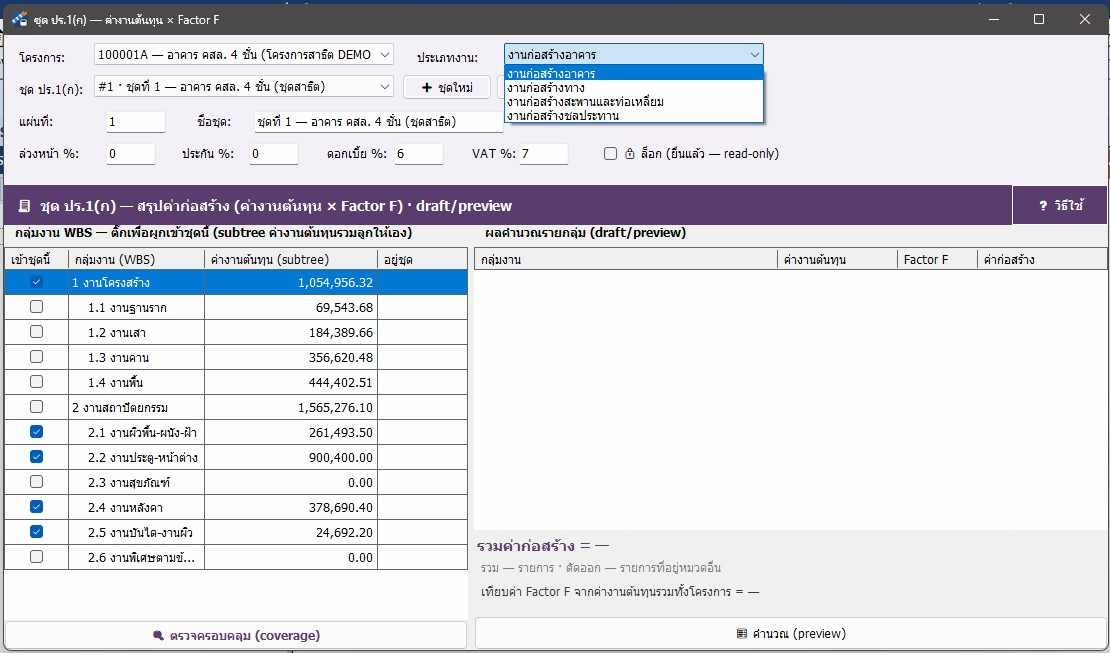Image resolution: width=1110 pixels, height=653 pixels.
Task: Click the อยู่ชุด column header
Action: tap(422, 259)
